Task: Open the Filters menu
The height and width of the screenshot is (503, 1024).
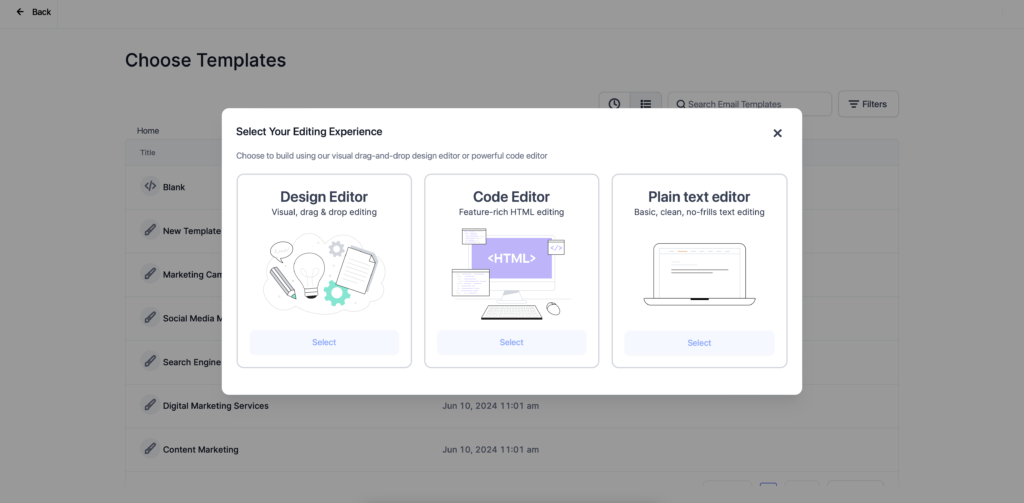Action: pyautogui.click(x=868, y=104)
